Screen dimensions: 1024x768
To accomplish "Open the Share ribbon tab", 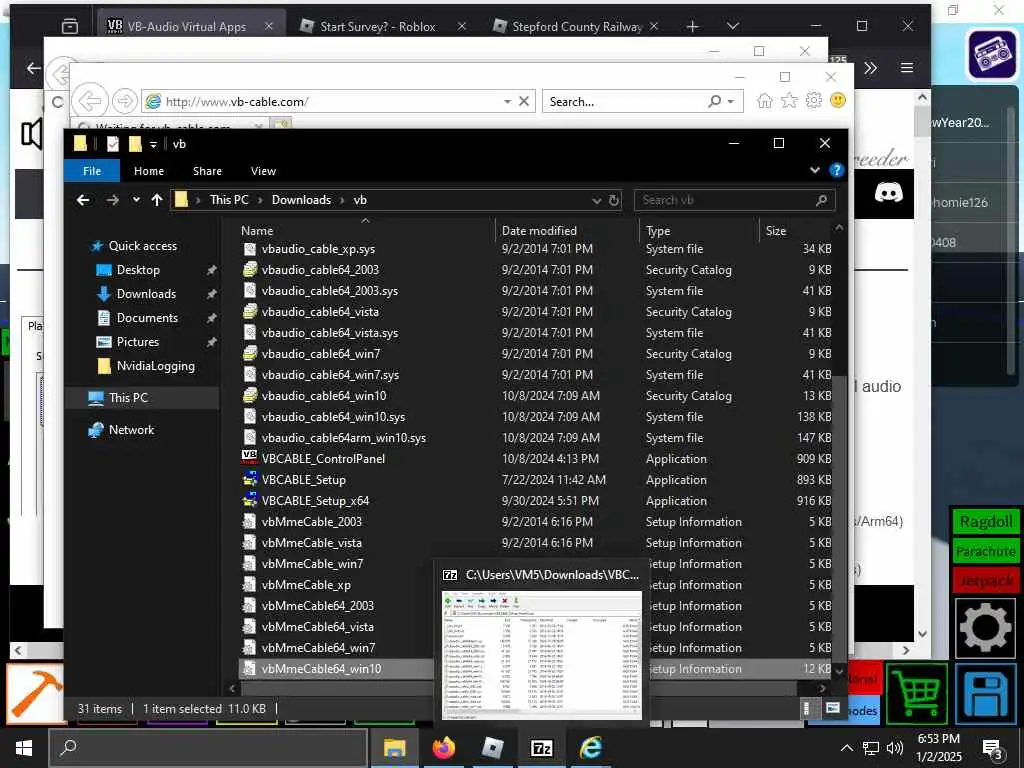I will click(207, 171).
